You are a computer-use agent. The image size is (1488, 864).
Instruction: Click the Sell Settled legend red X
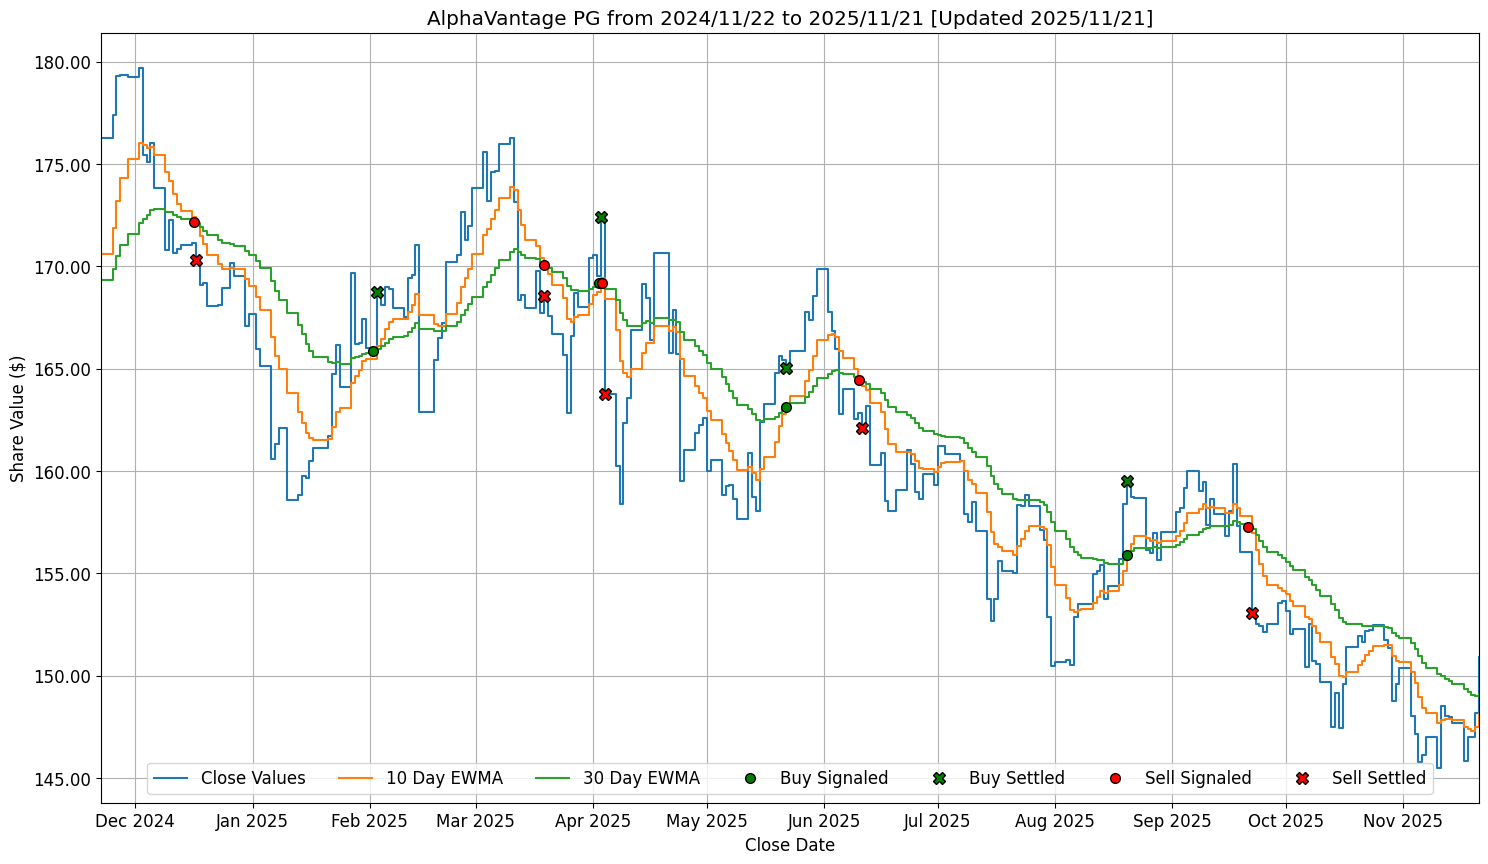pos(1302,778)
